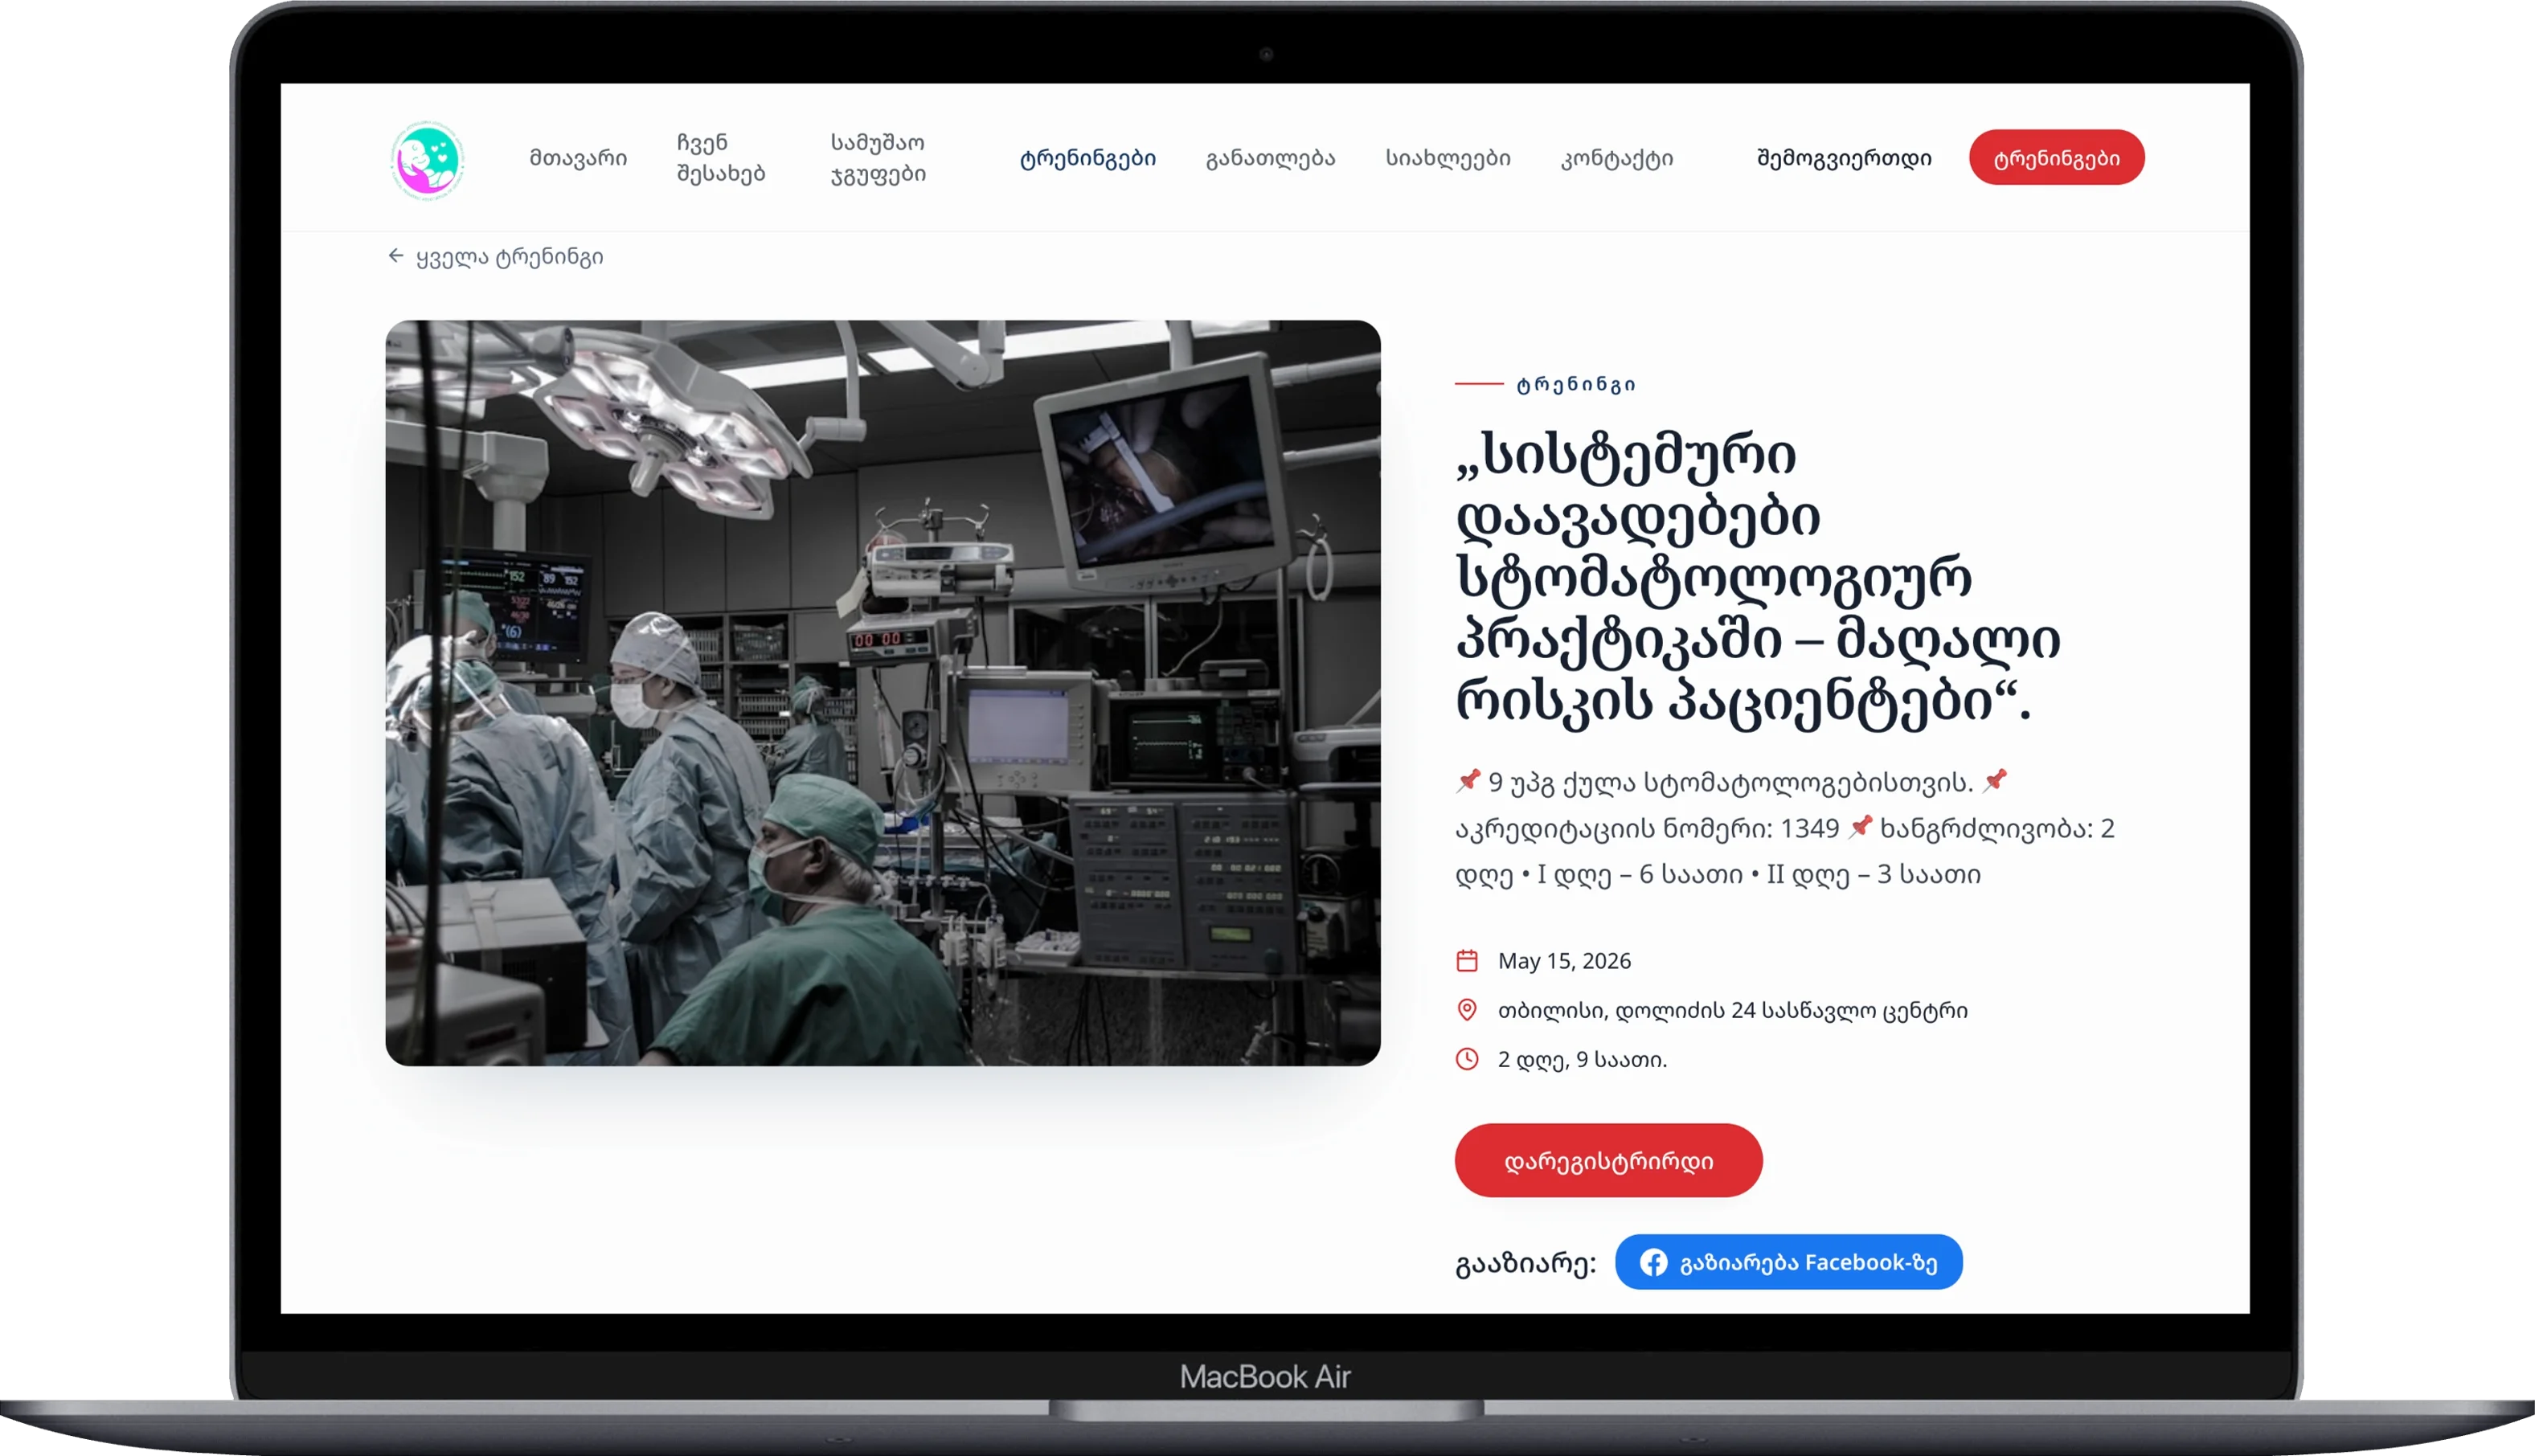Click the გააზიარე: label
Image resolution: width=2535 pixels, height=1456 pixels.
[1525, 1264]
